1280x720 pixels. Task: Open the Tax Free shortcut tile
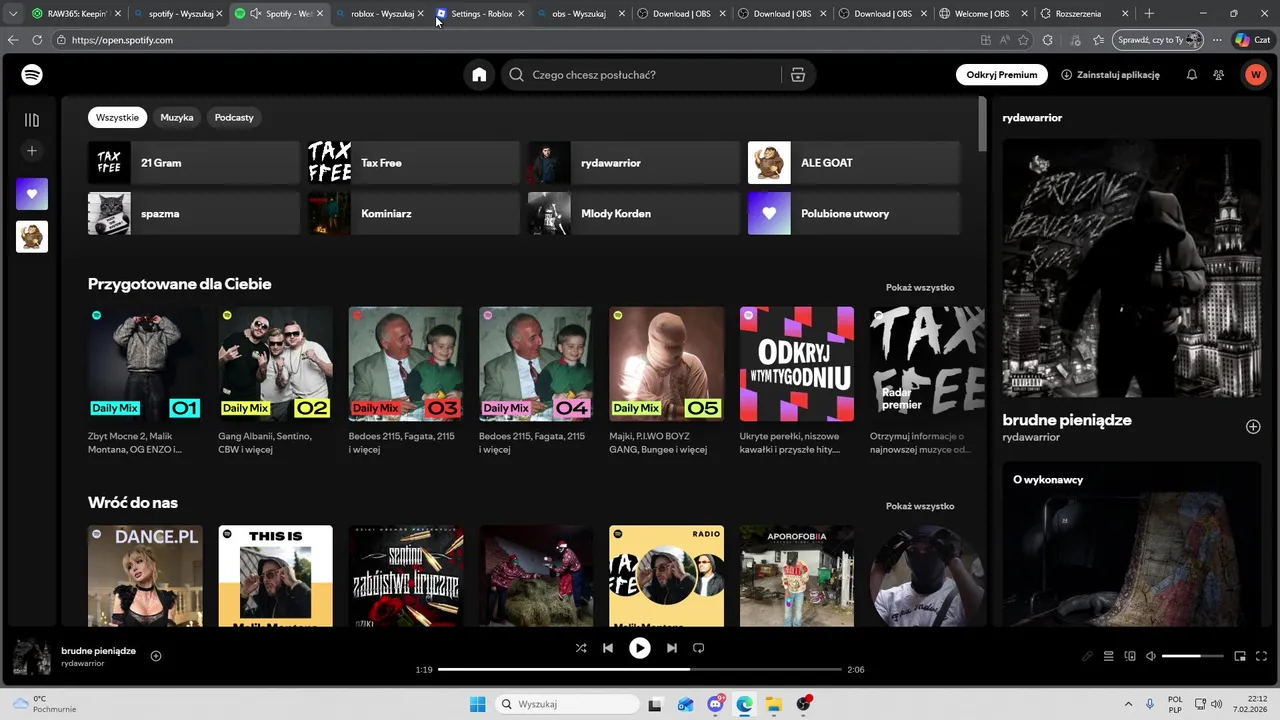tap(414, 163)
